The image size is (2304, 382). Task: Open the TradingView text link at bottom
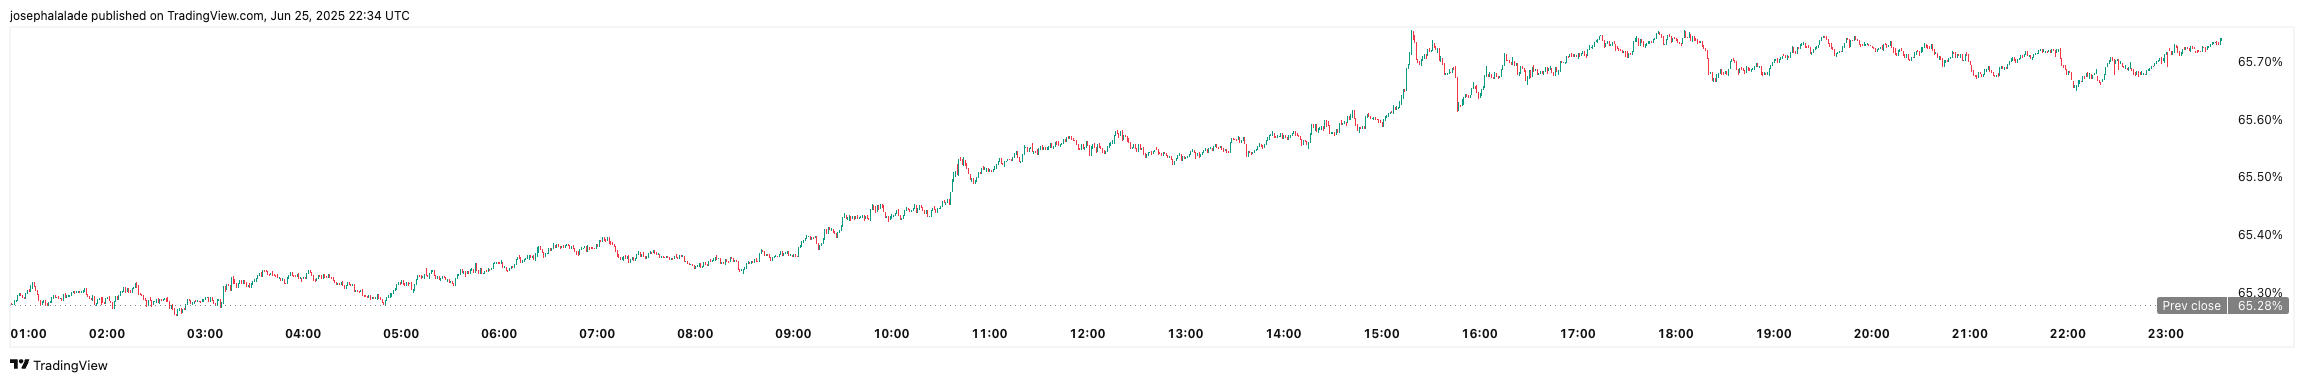(70, 366)
